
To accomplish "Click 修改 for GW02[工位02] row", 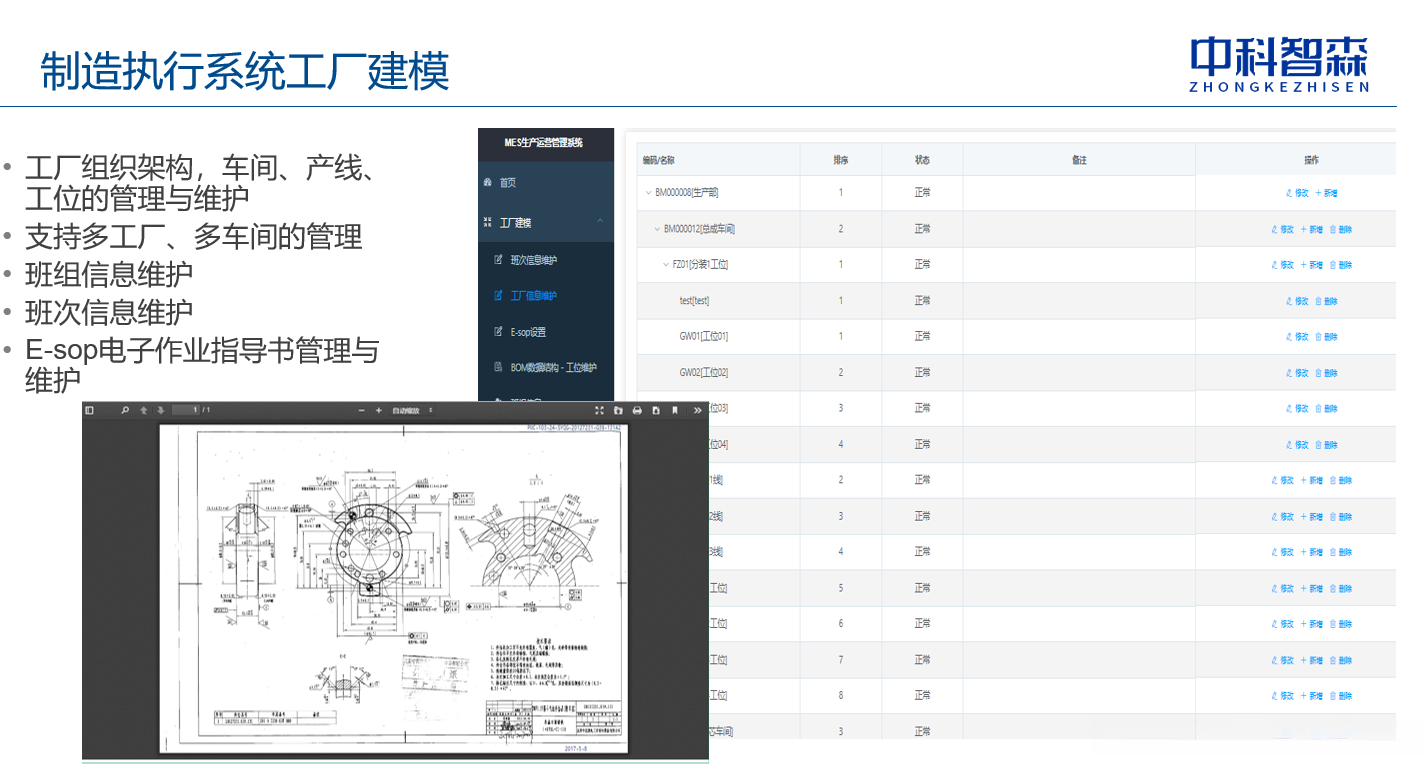I will click(1297, 373).
